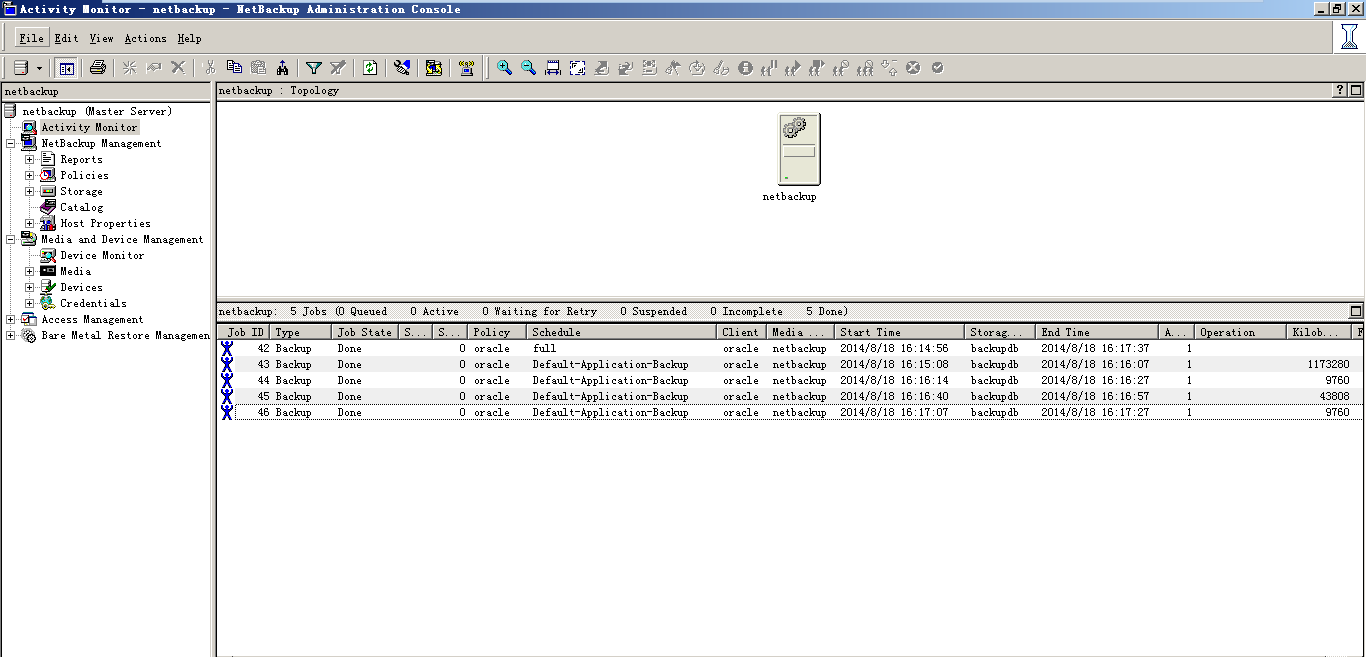The height and width of the screenshot is (657, 1366).
Task: Click the dashed-frame topology view icon
Action: (577, 68)
